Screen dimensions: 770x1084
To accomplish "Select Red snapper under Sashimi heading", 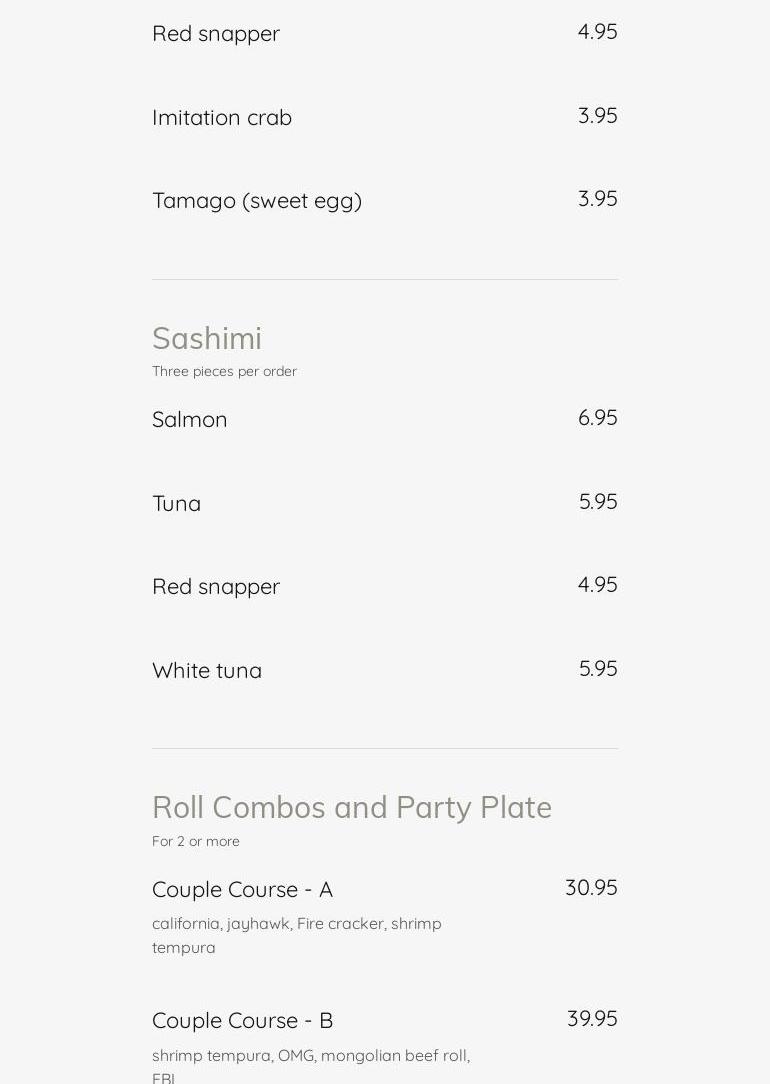I will click(216, 587).
